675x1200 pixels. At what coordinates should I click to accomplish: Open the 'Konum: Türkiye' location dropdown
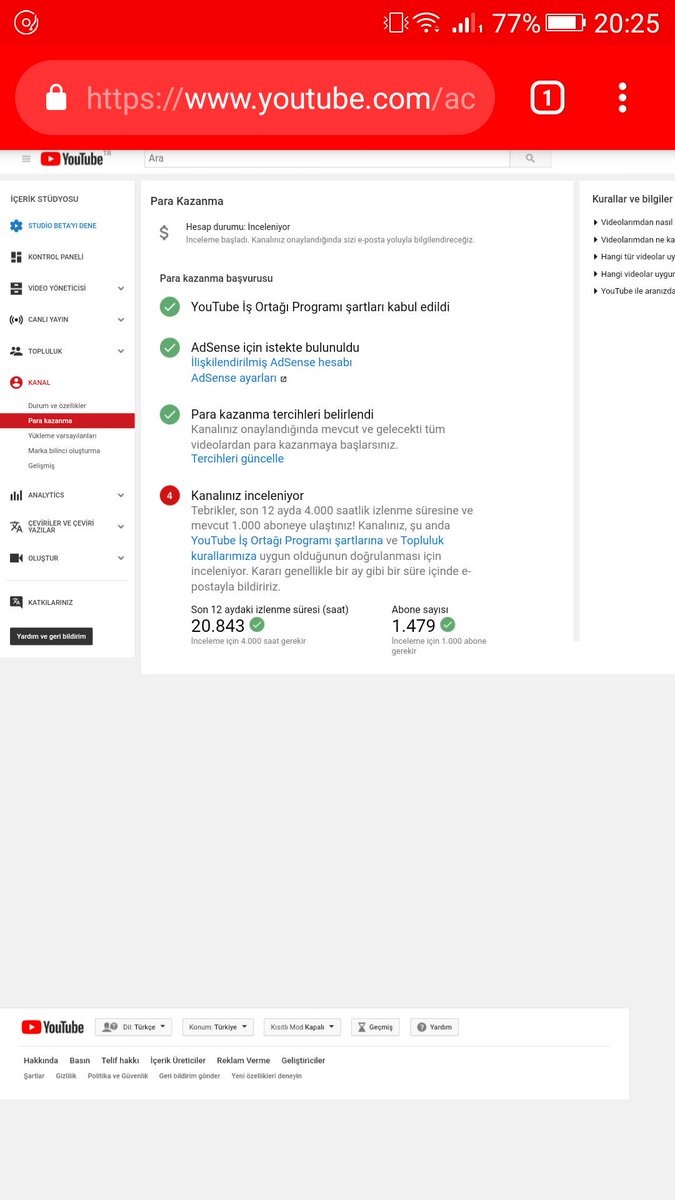pyautogui.click(x=218, y=1027)
